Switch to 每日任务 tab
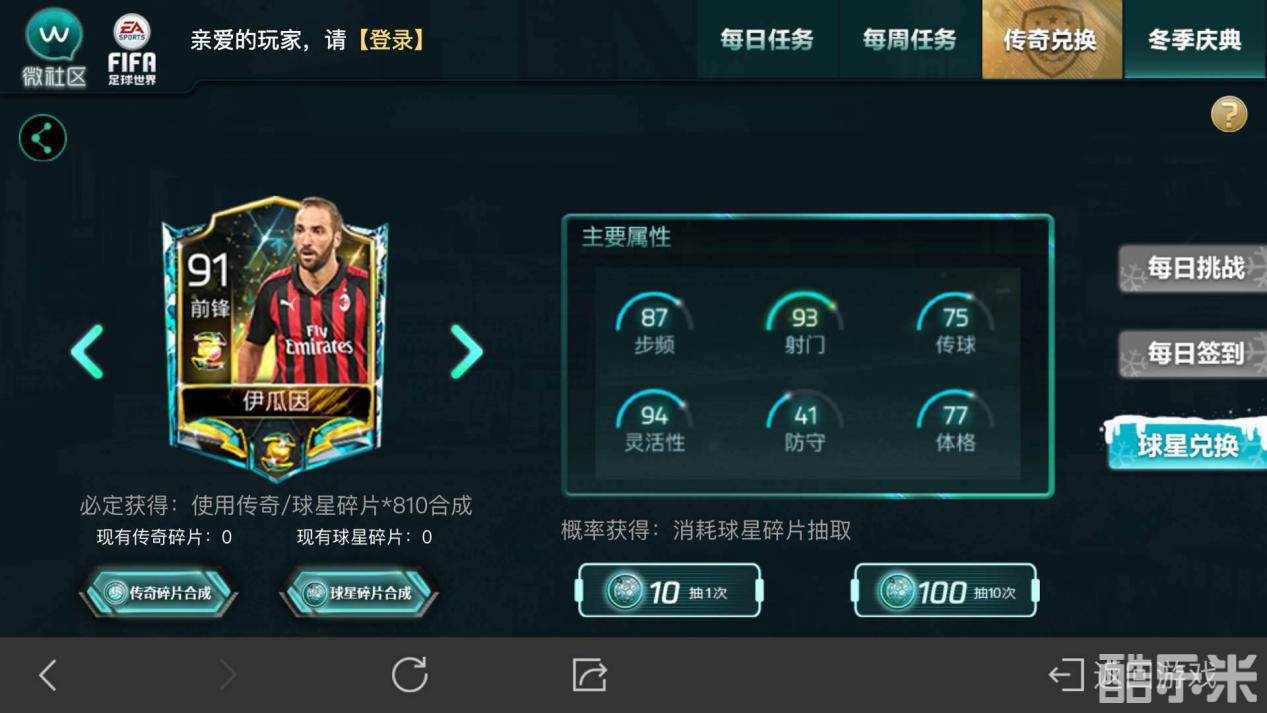1267x713 pixels. pyautogui.click(x=767, y=40)
